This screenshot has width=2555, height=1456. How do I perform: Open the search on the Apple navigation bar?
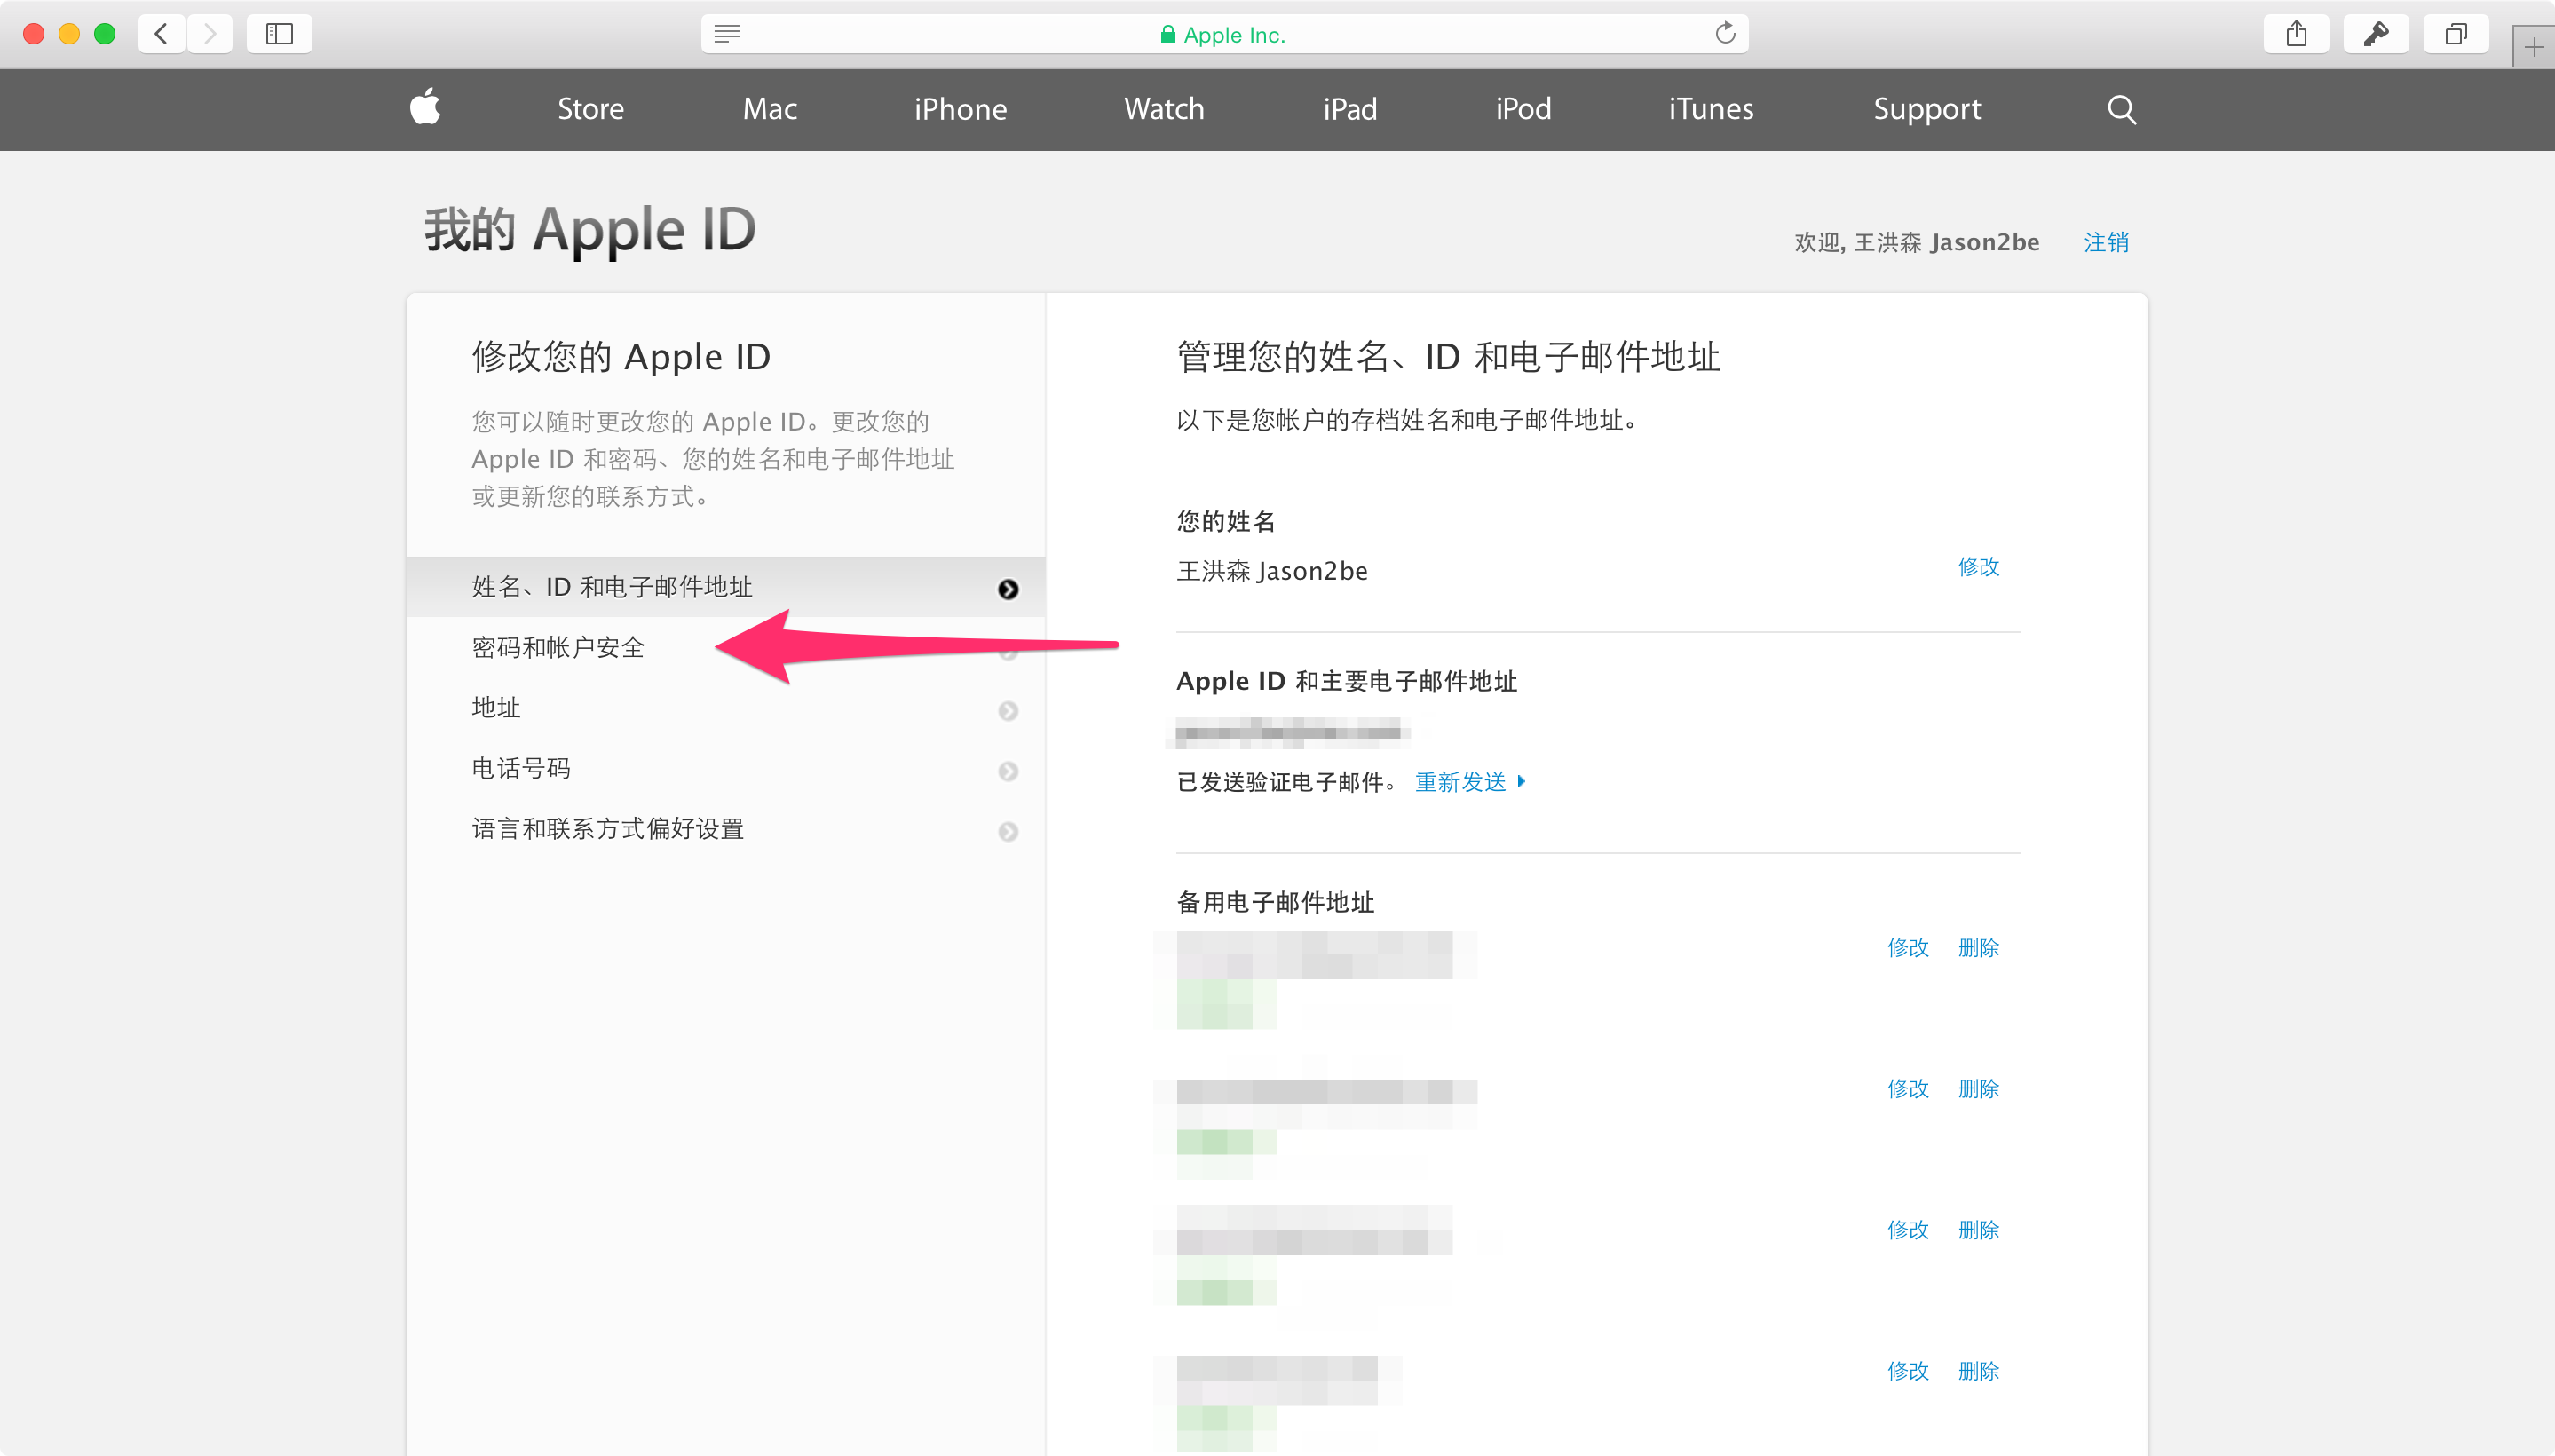[2121, 109]
